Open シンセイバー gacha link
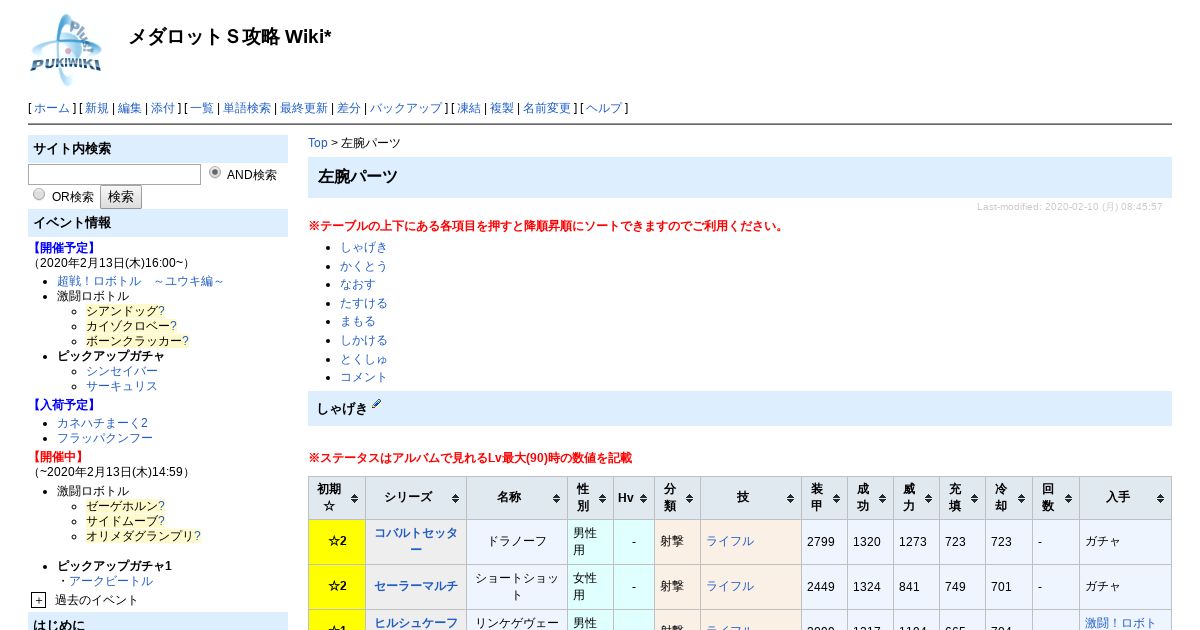The width and height of the screenshot is (1200, 630). pos(122,371)
